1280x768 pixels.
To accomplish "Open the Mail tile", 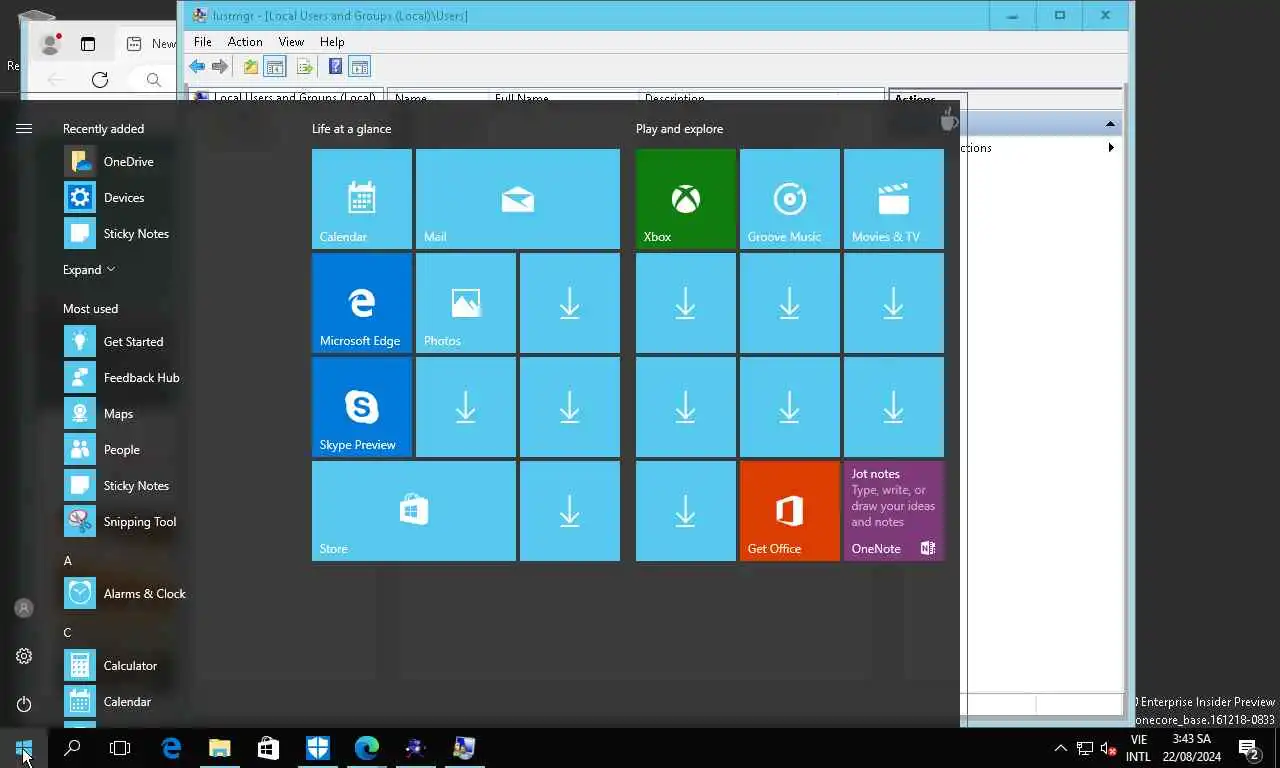I will [518, 199].
